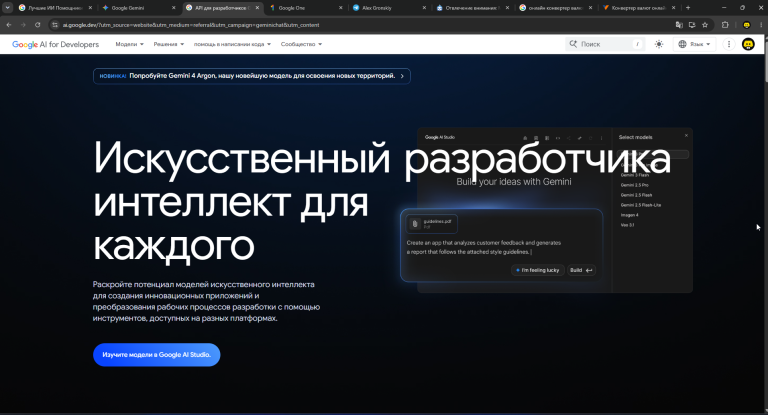
Task: Bookmark this page with the star icon
Action: coord(705,24)
